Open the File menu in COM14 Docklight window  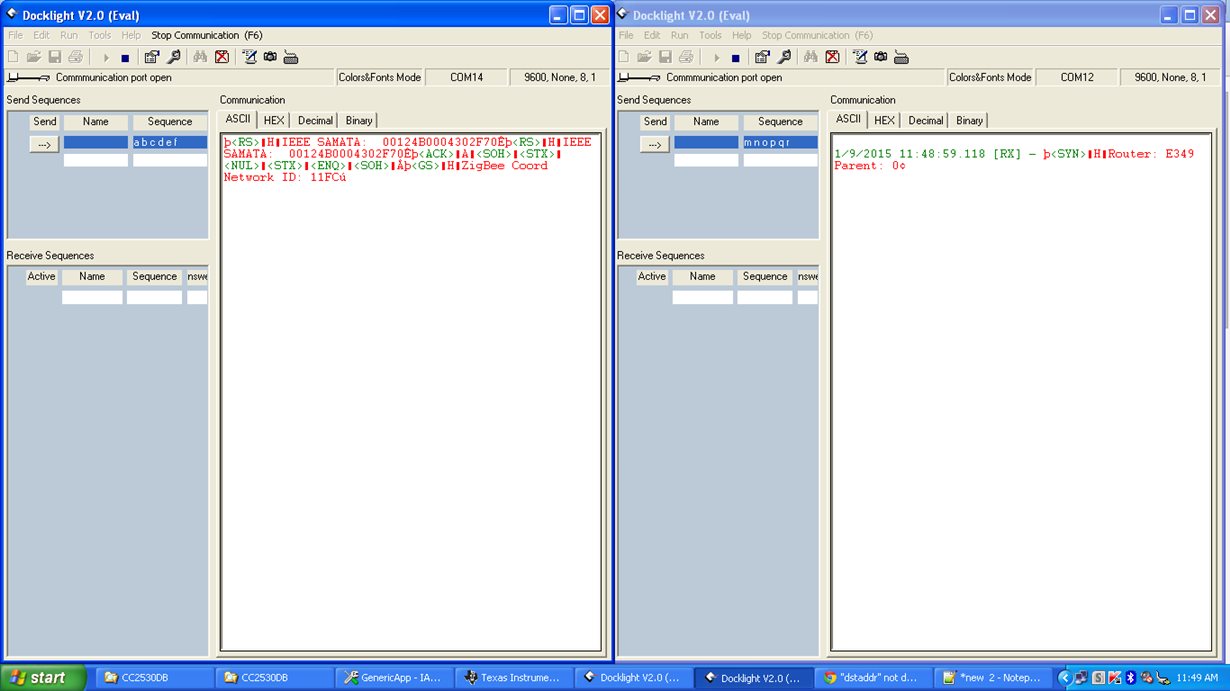pyautogui.click(x=15, y=35)
